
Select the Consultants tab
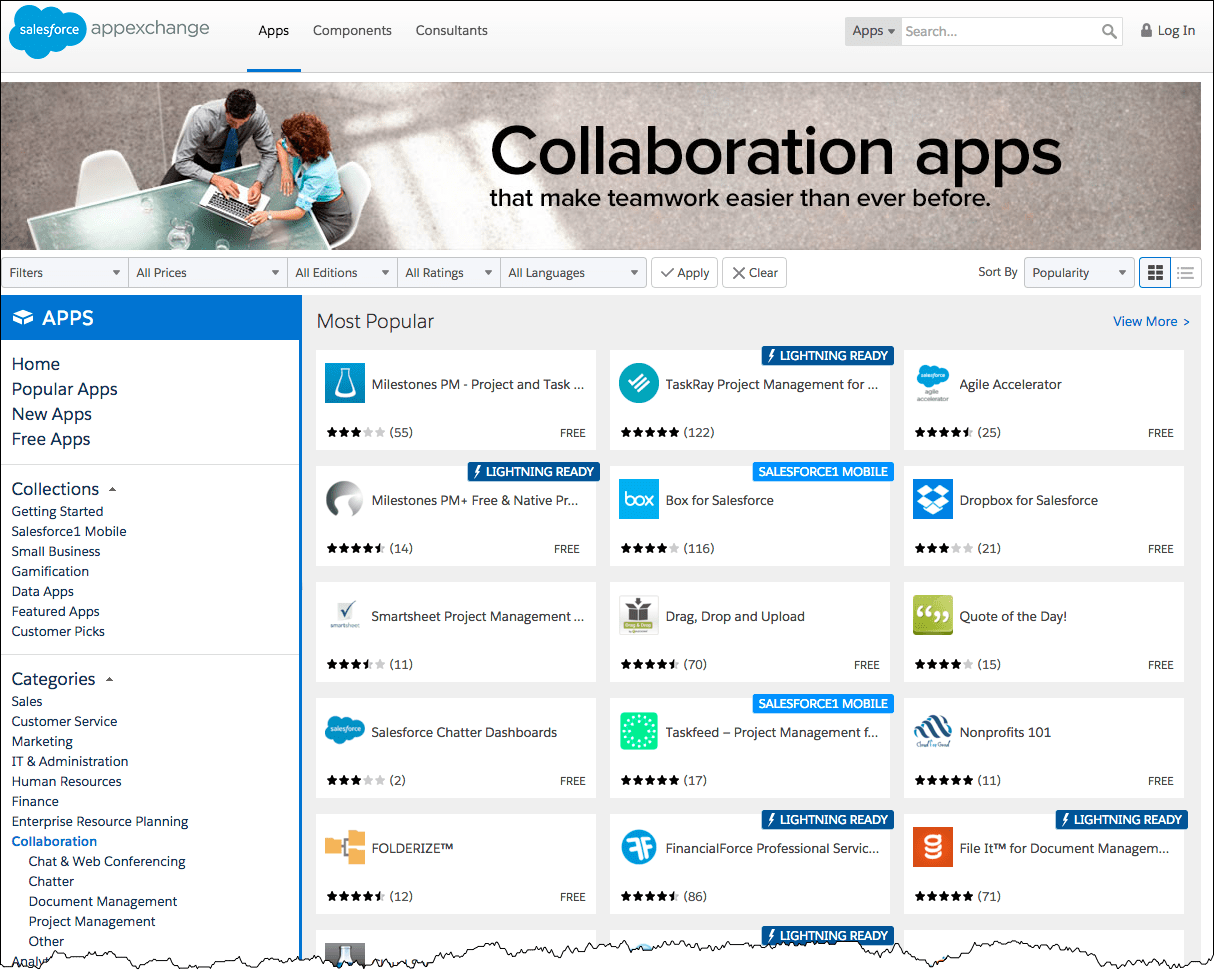coord(452,31)
